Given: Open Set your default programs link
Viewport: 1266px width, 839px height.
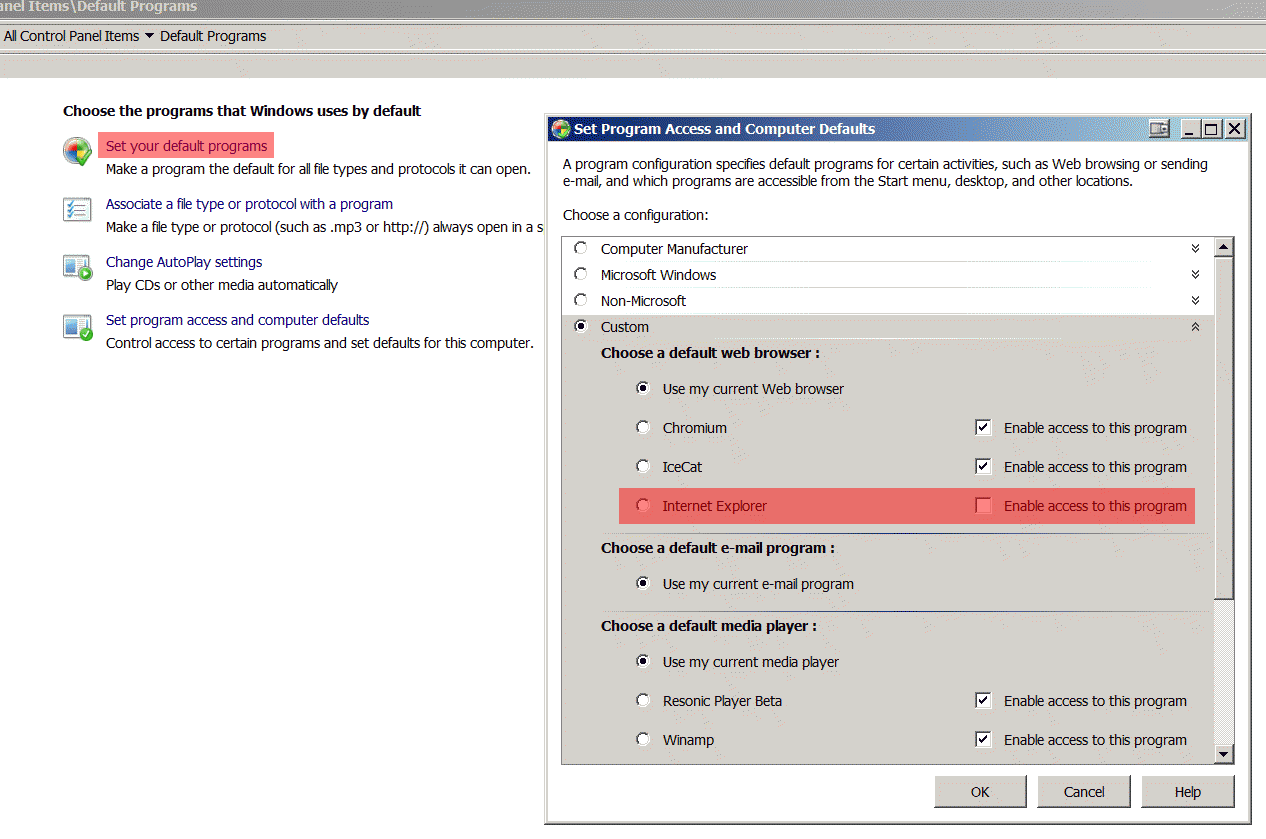Looking at the screenshot, I should [x=187, y=146].
